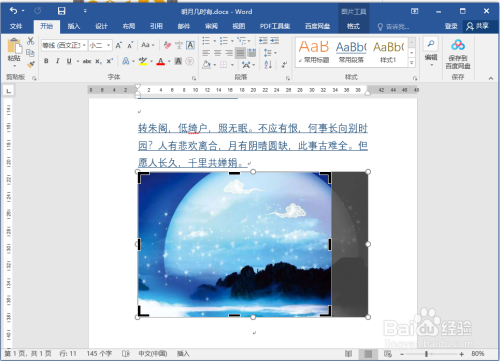Image resolution: width=500 pixels, height=361 pixels.
Task: Apply character border icon
Action: click(x=190, y=45)
